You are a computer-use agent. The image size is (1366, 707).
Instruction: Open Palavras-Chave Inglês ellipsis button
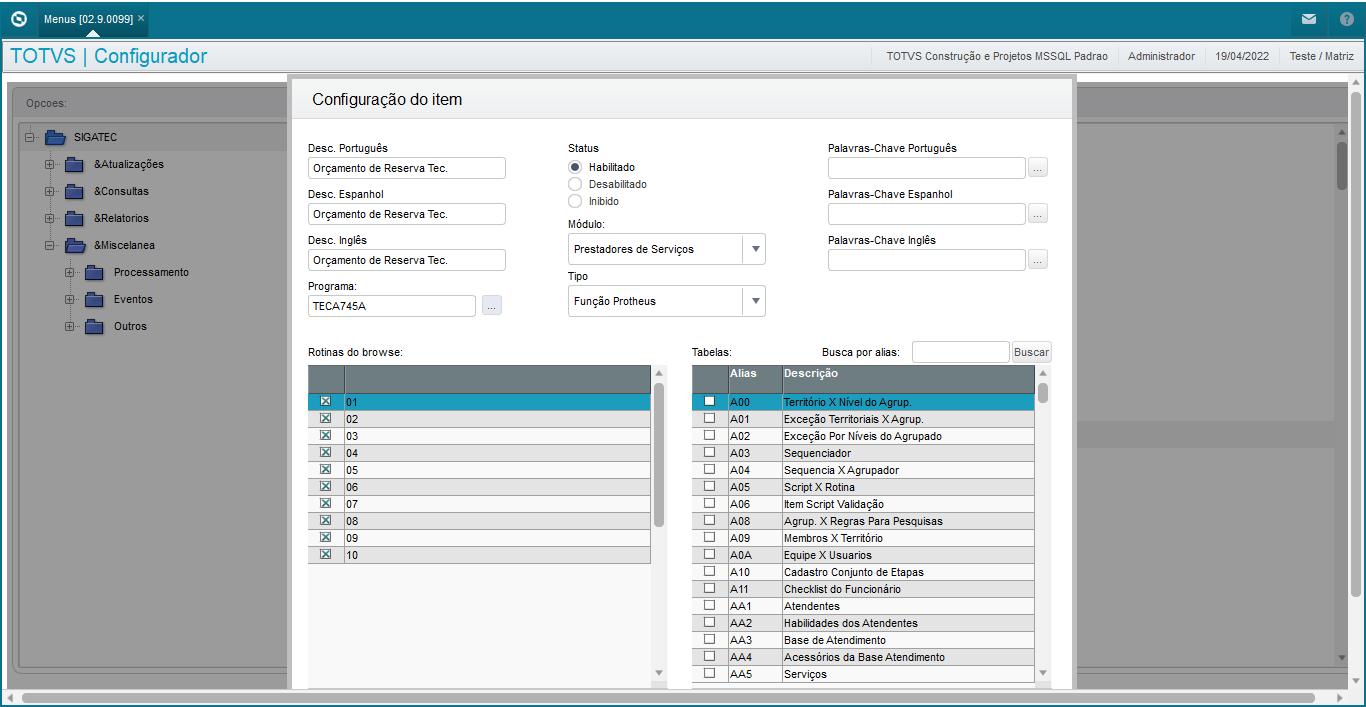1038,260
